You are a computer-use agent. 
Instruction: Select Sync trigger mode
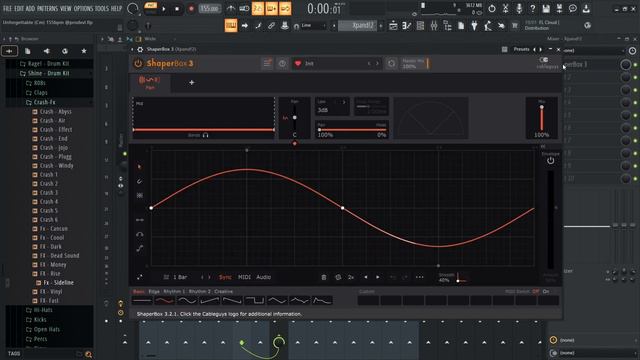coord(225,277)
